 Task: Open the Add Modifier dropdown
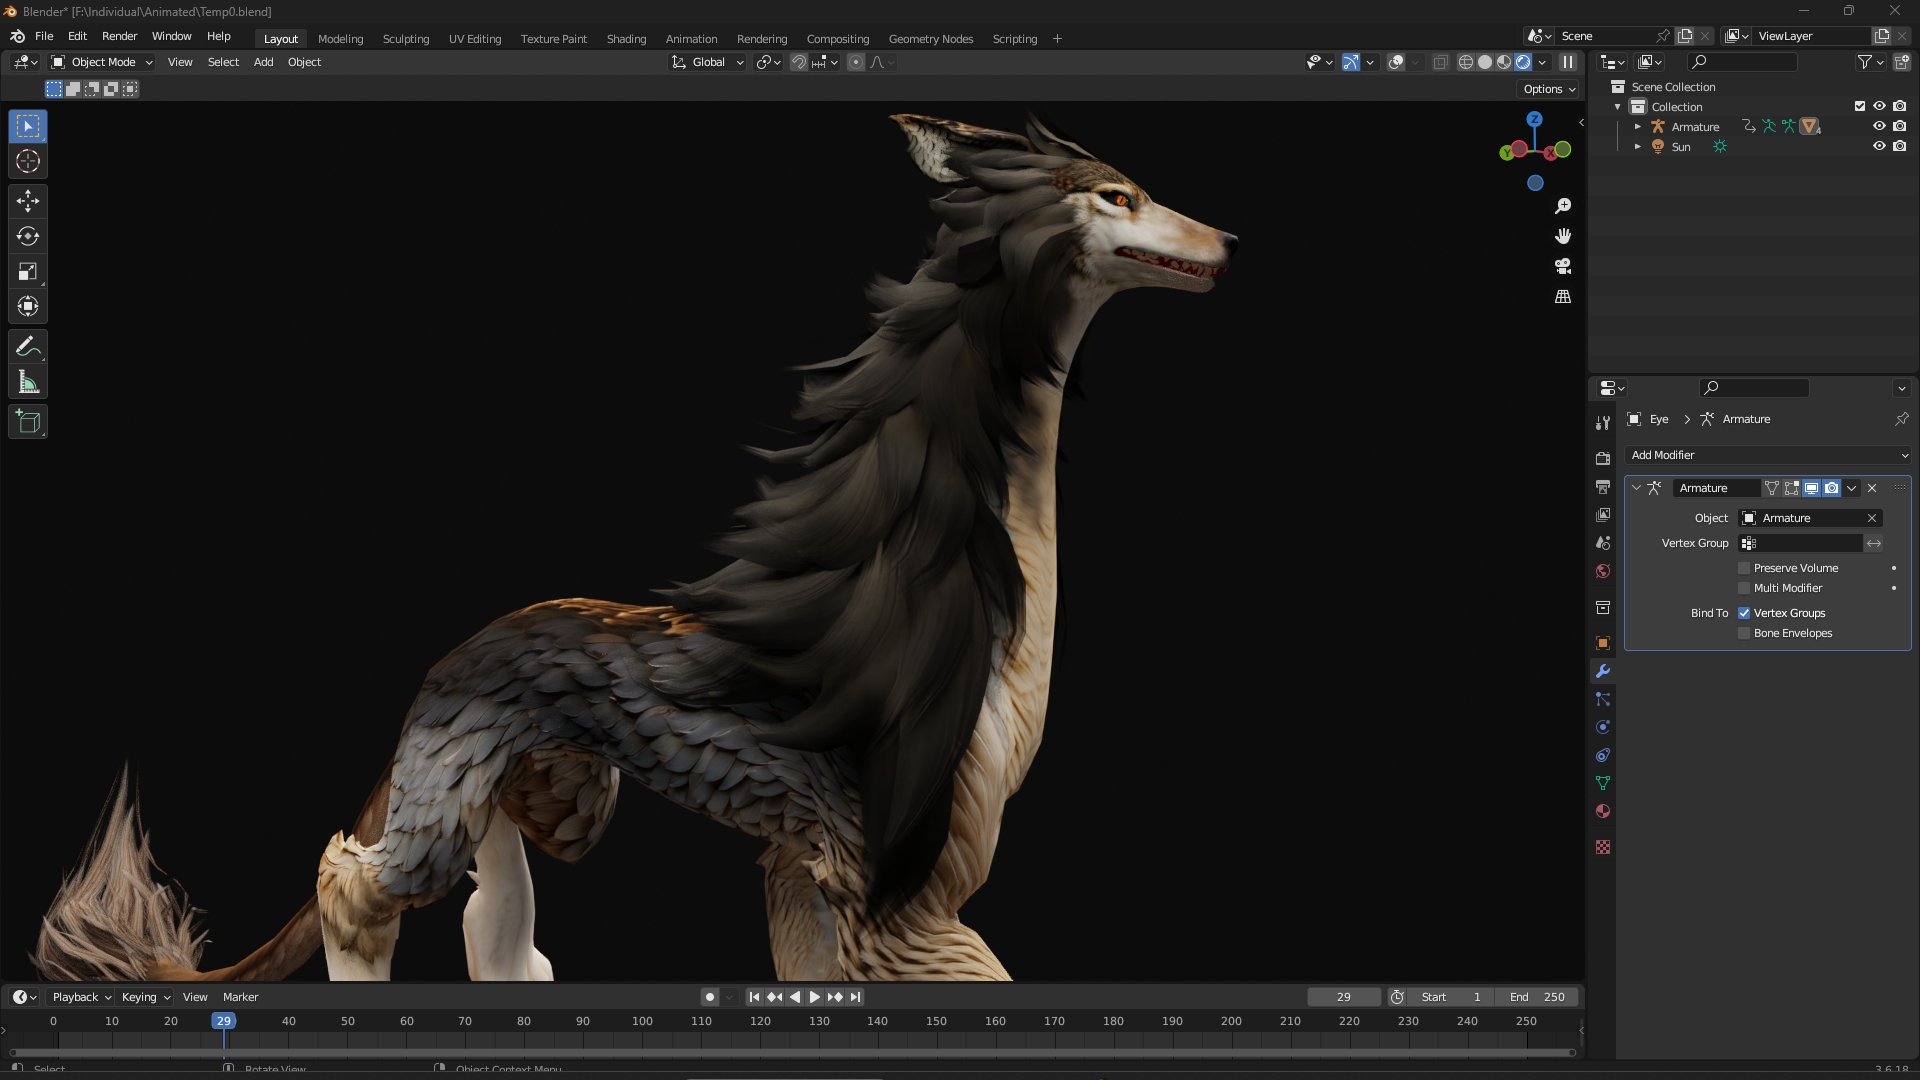pyautogui.click(x=1767, y=455)
